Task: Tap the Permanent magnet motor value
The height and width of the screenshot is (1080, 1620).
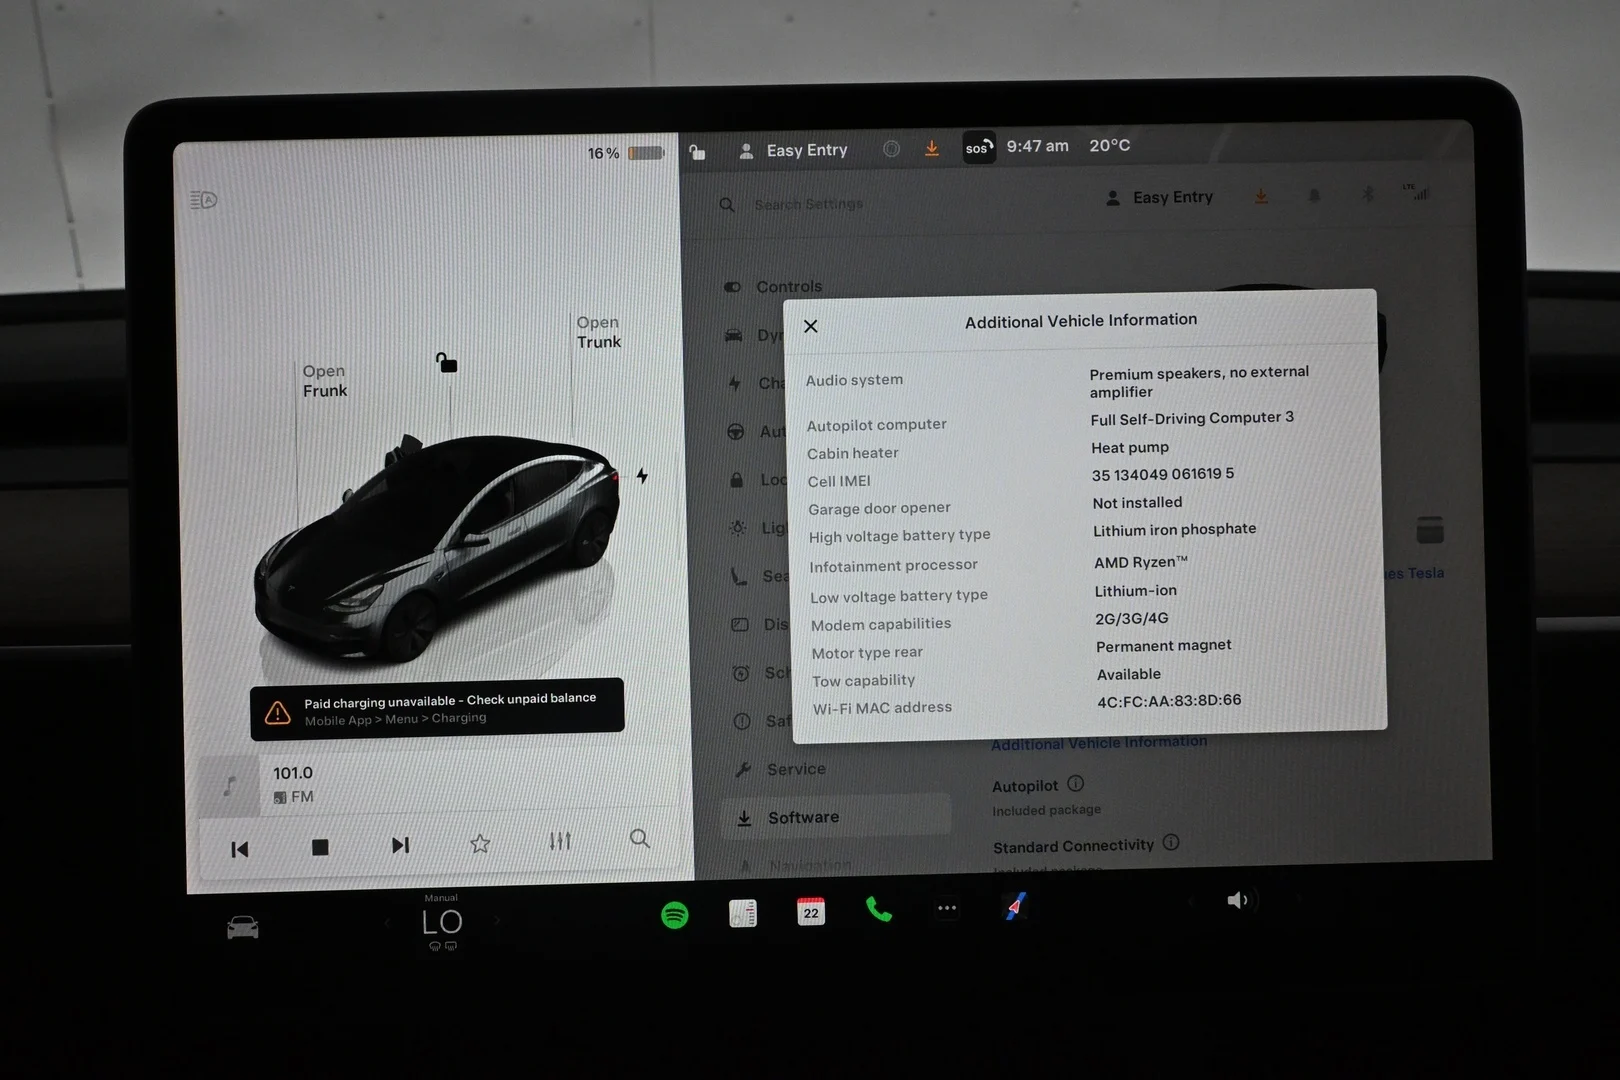Action: coord(1164,646)
